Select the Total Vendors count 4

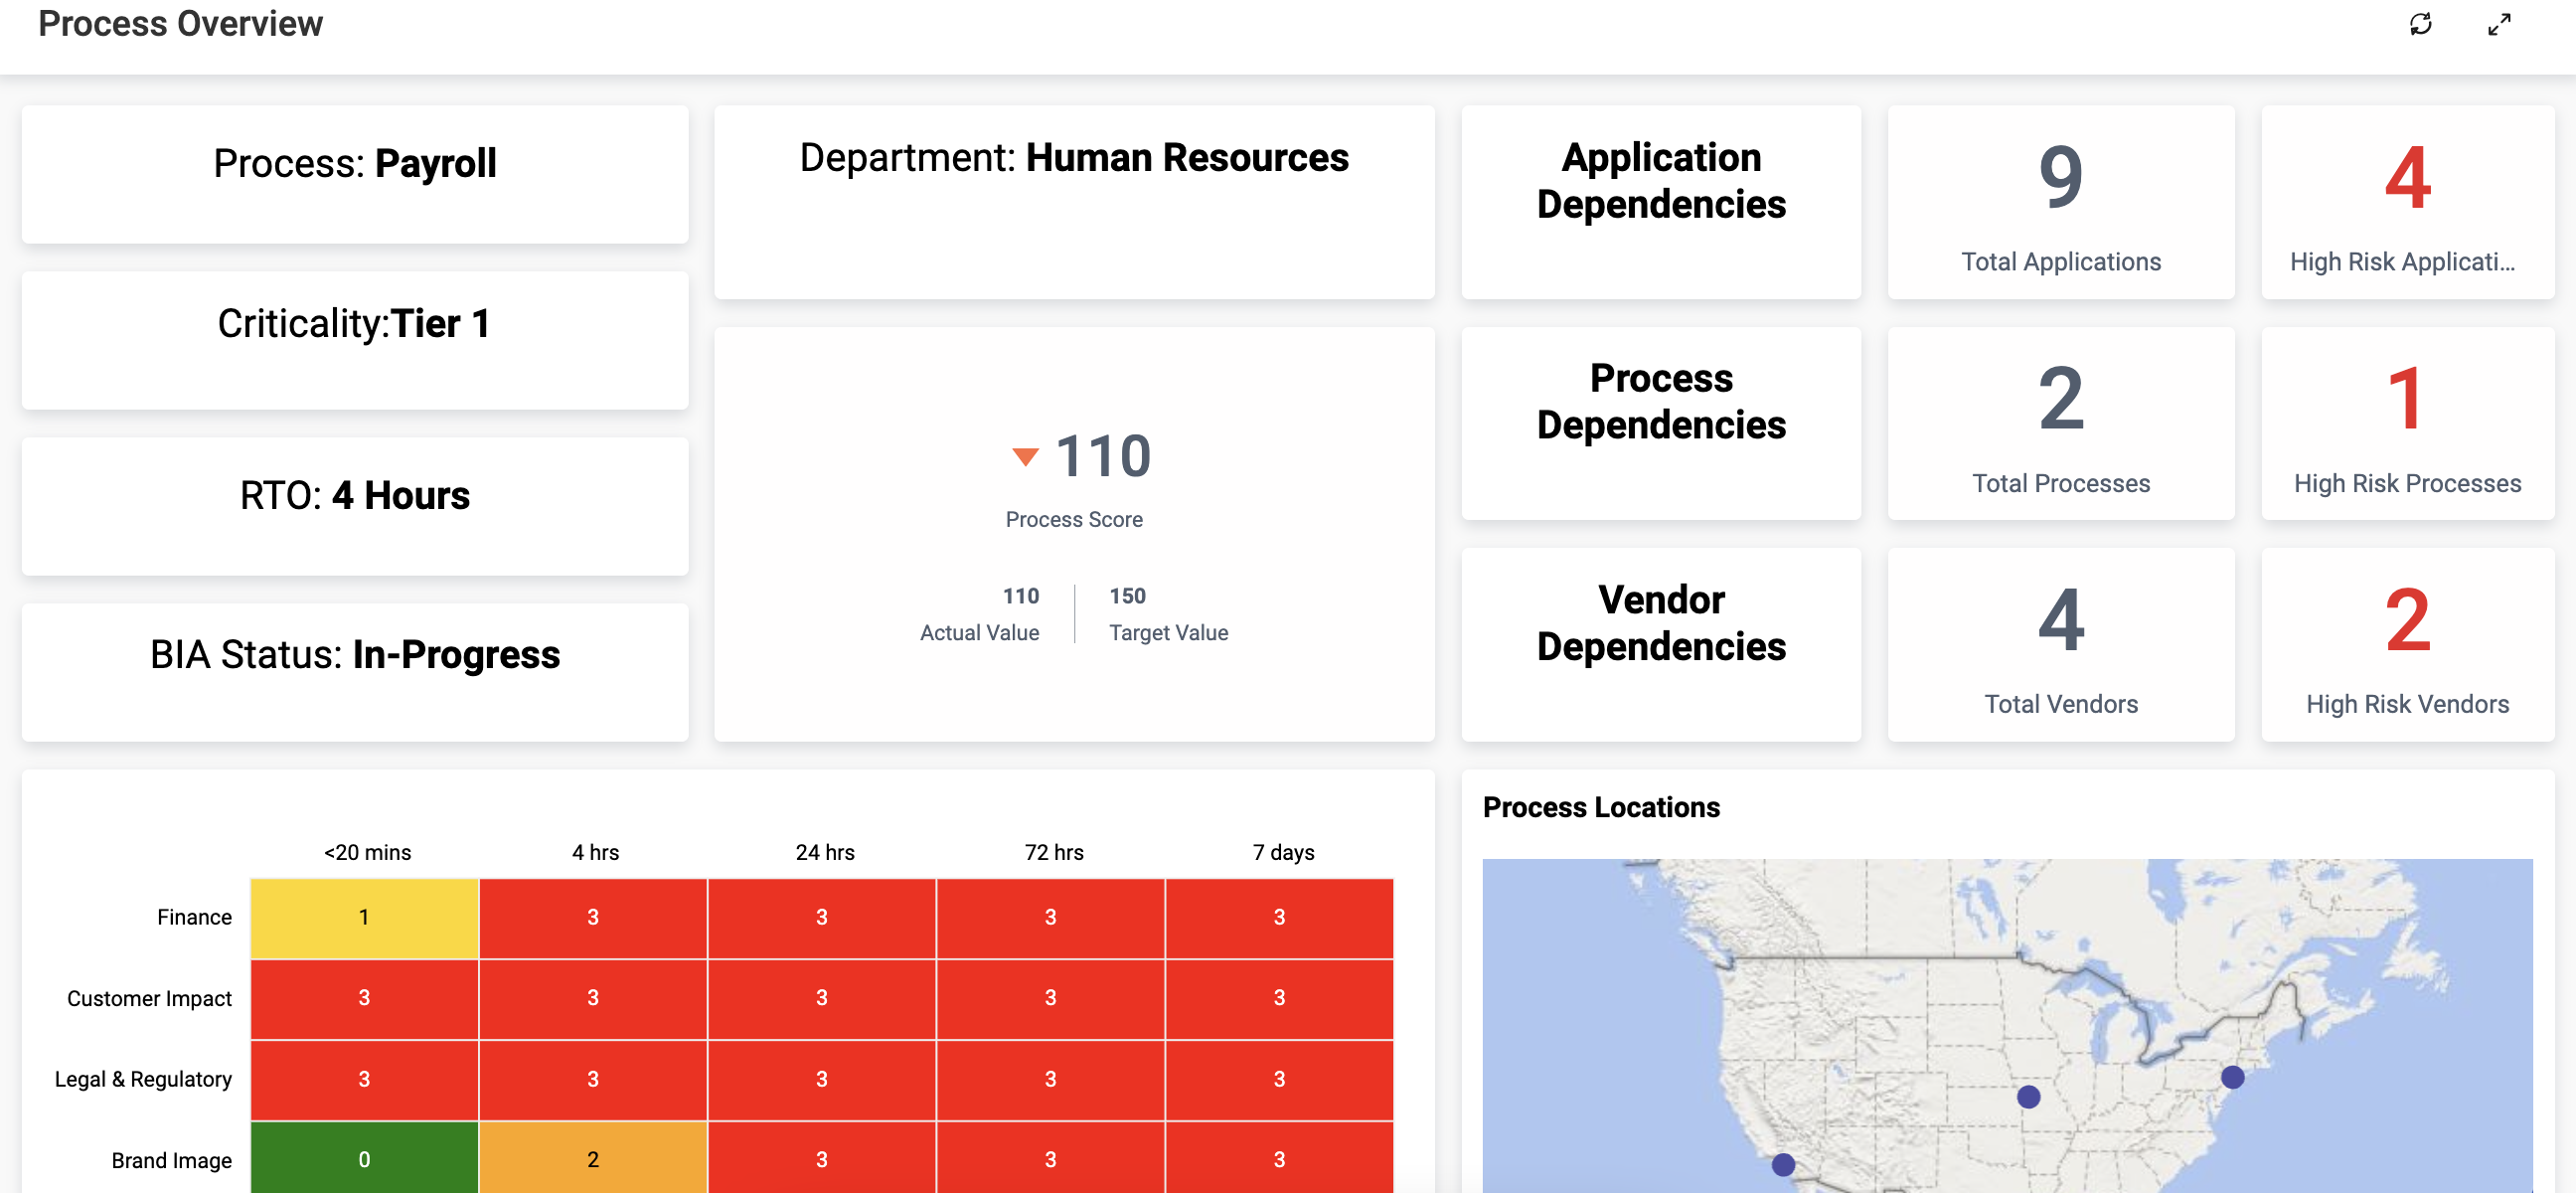2060,620
